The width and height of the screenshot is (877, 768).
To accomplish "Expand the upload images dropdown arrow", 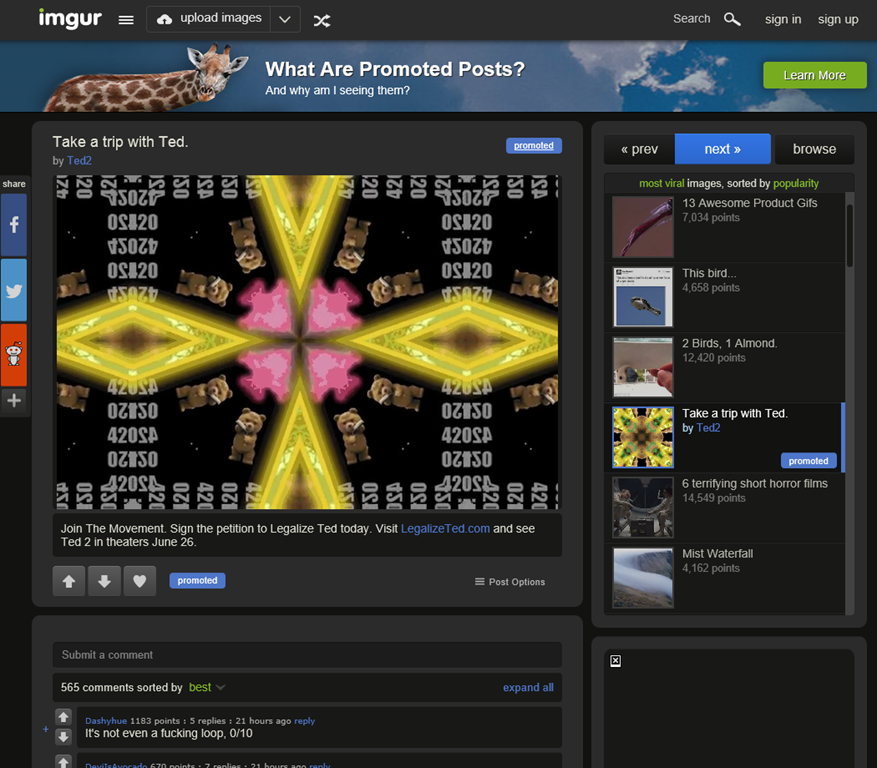I will point(285,20).
